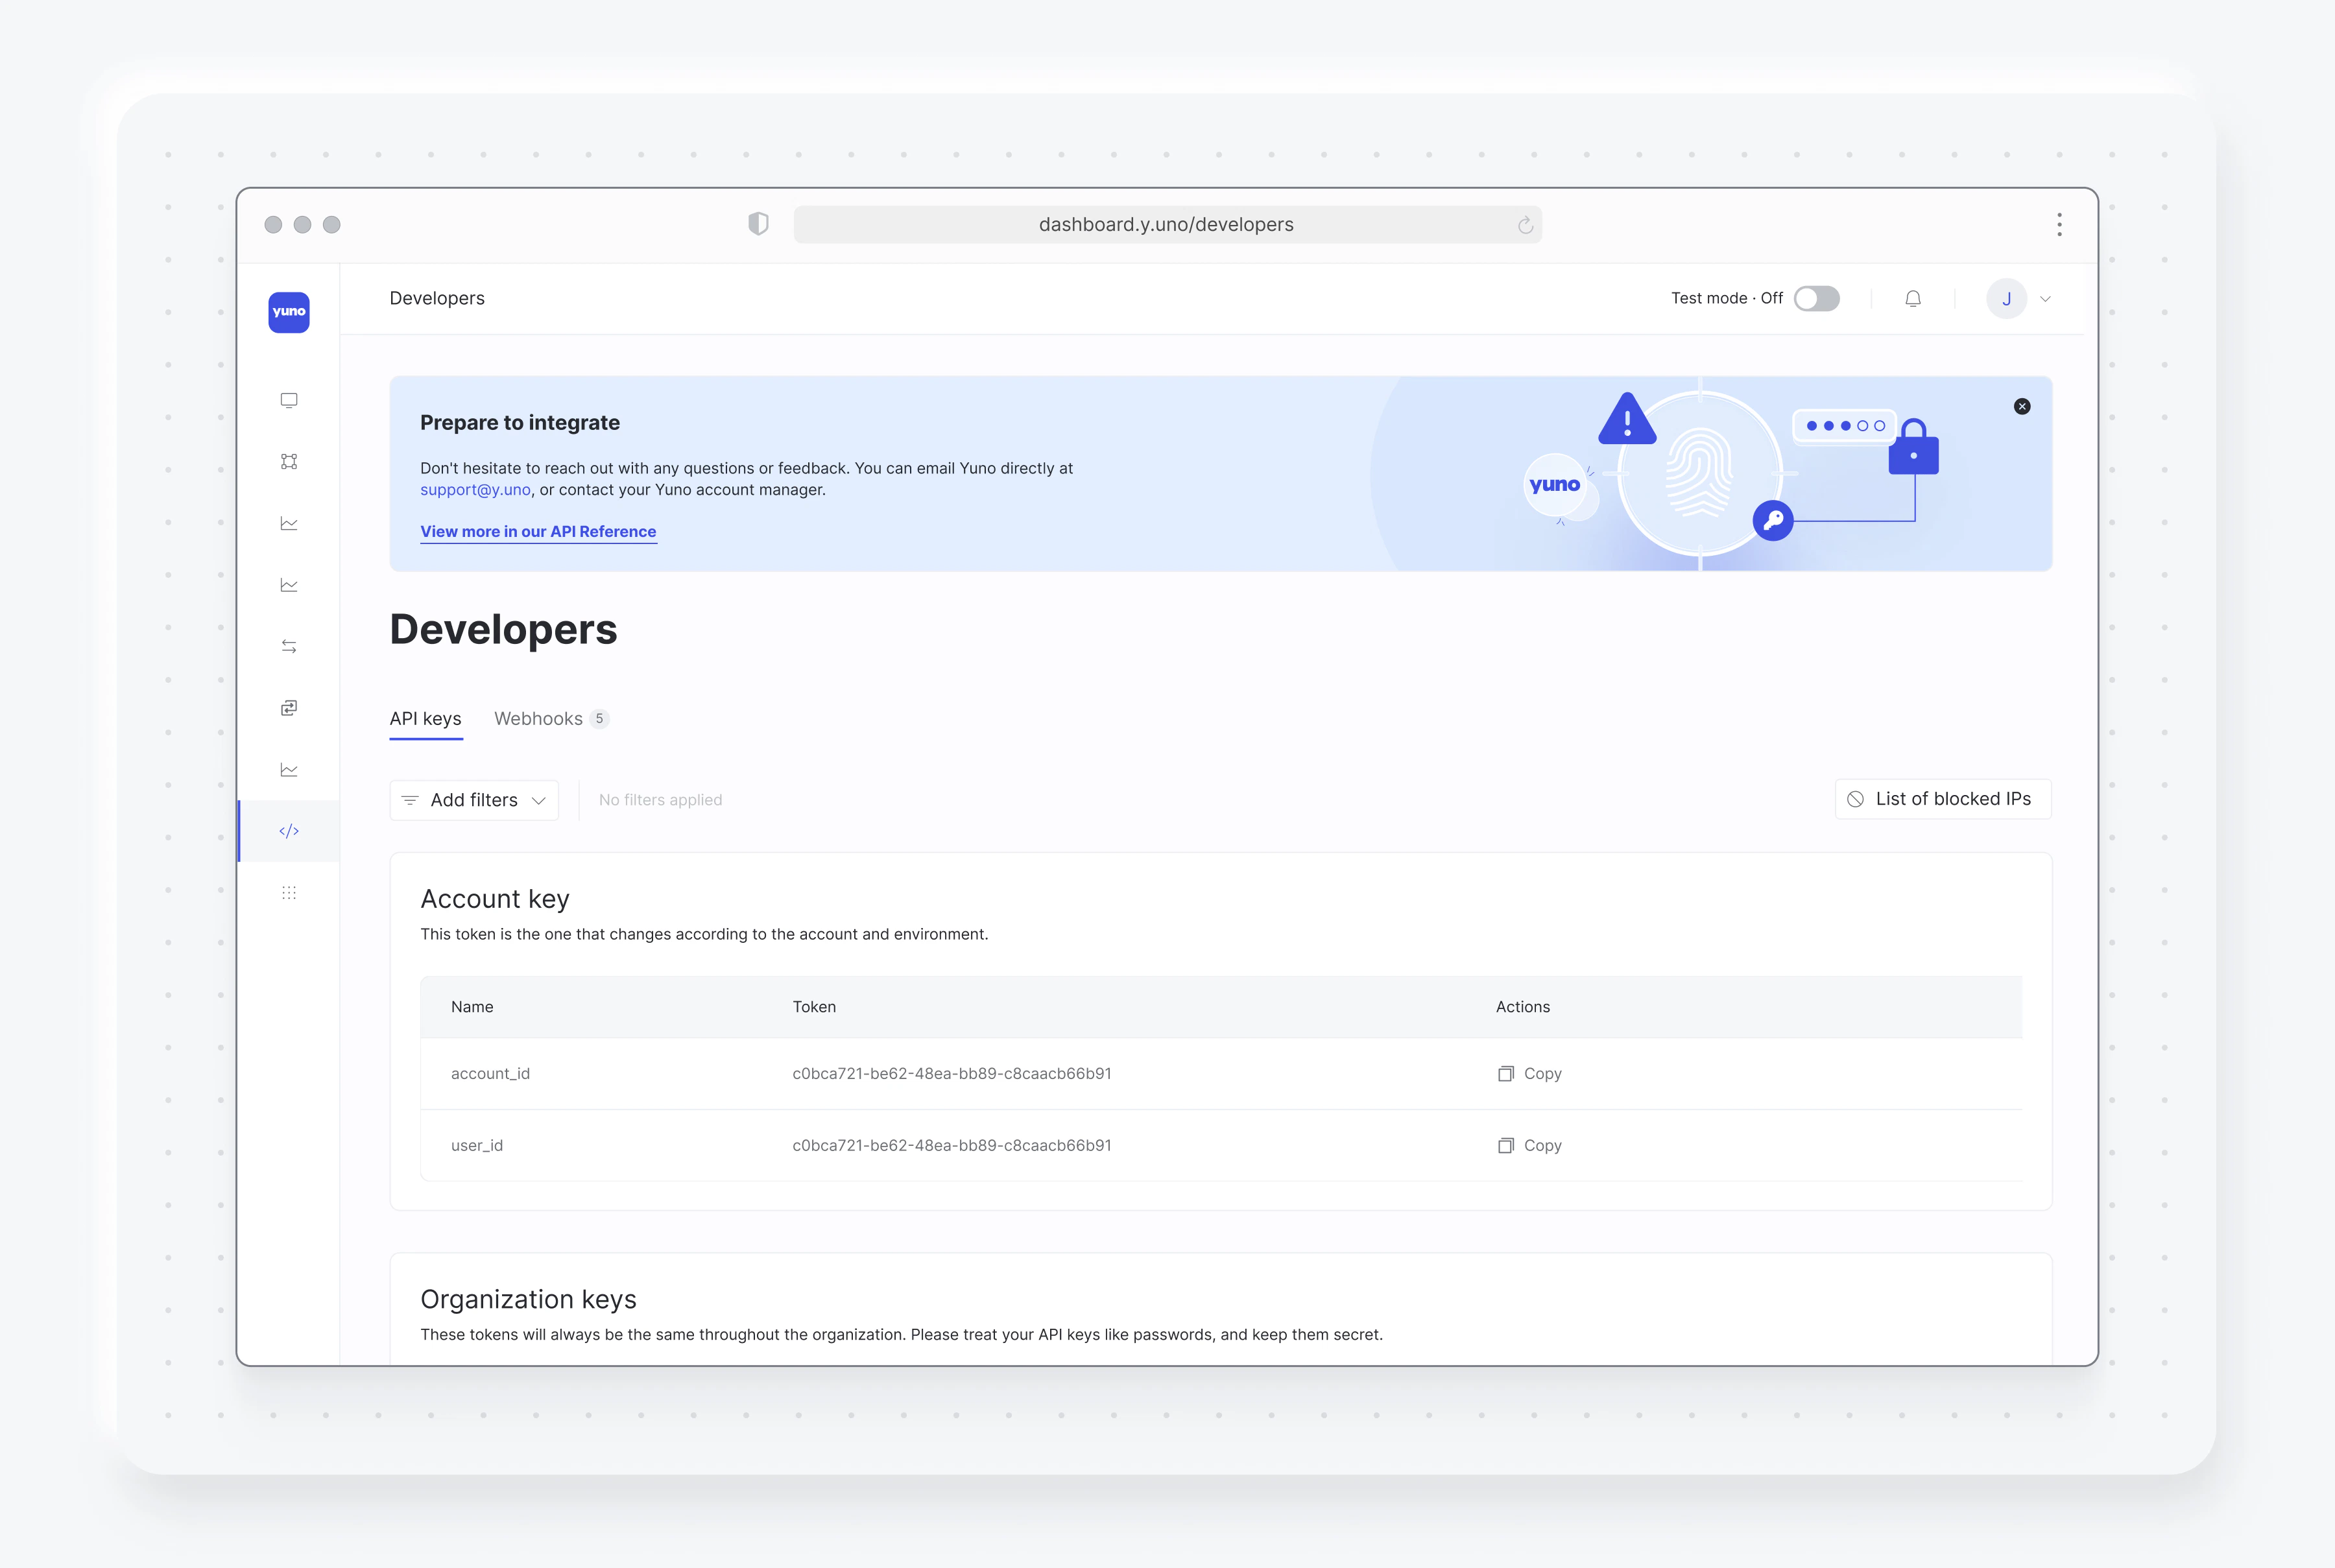This screenshot has height=1568, width=2335.
Task: Copy the account_id token
Action: (1529, 1073)
